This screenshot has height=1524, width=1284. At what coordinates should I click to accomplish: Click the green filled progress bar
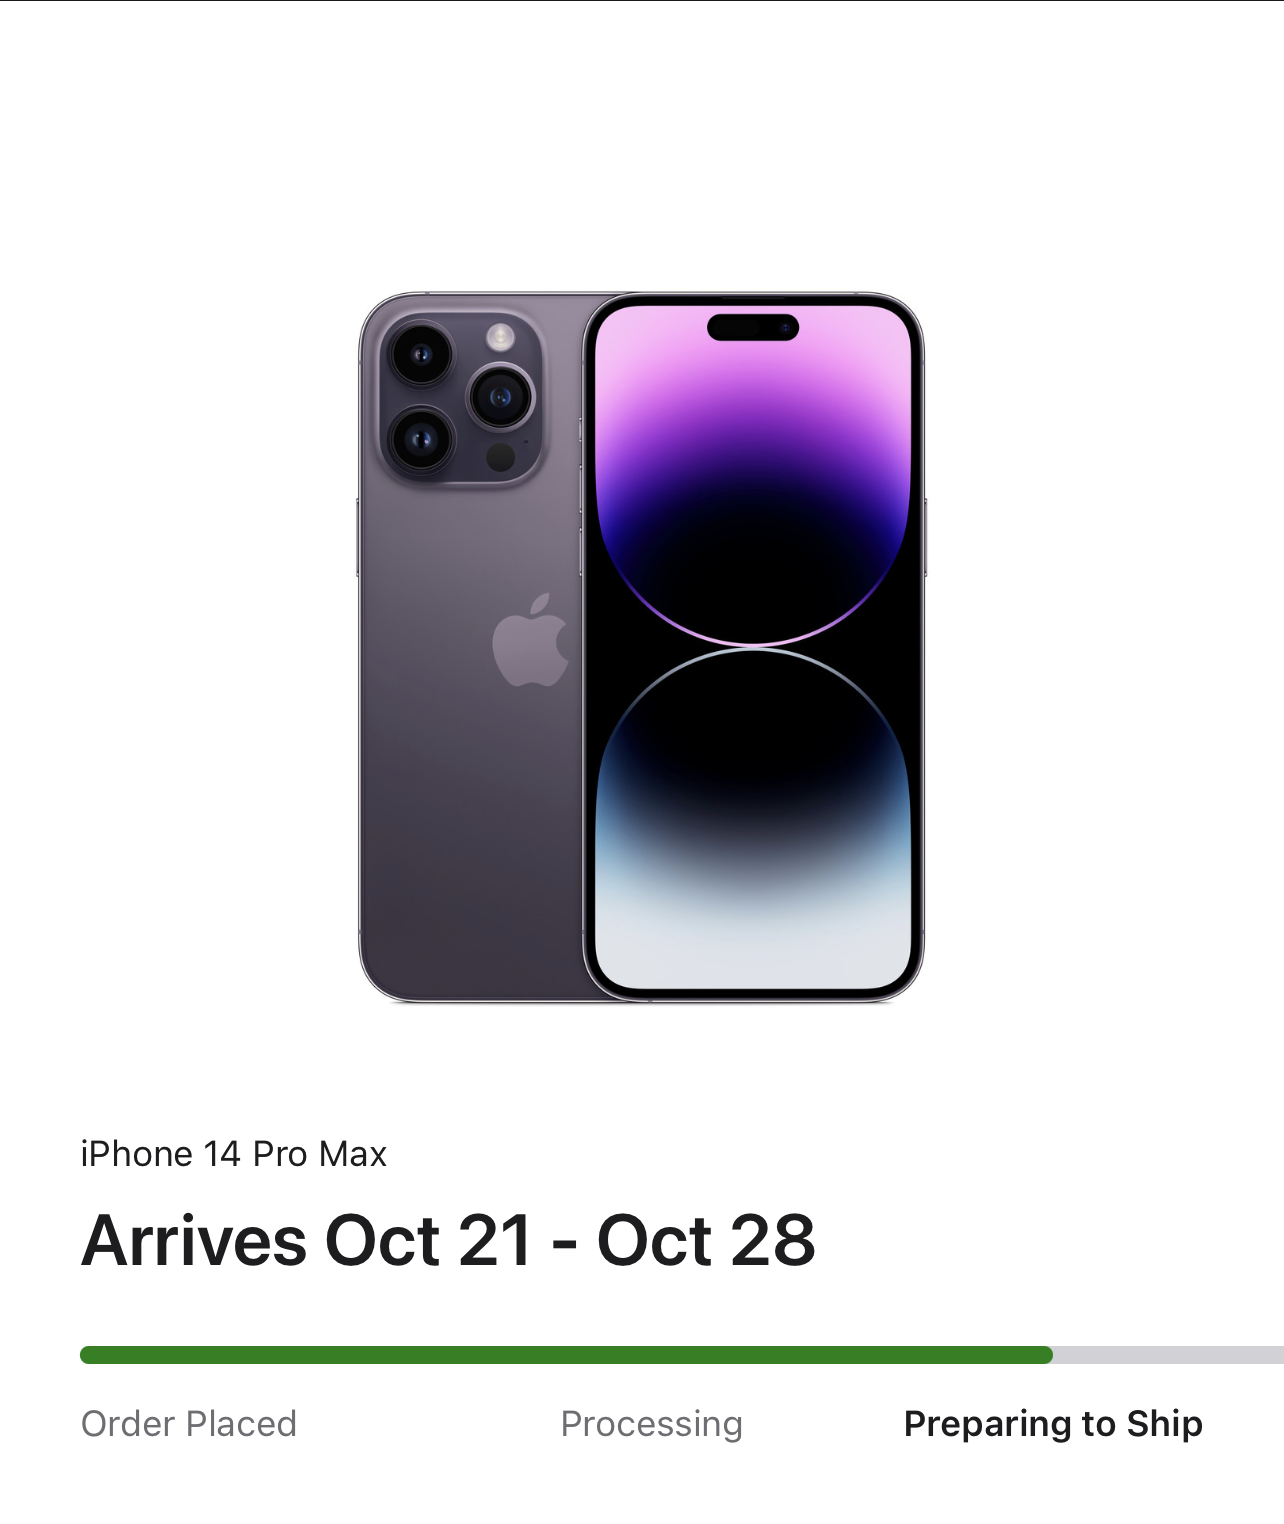[566, 1355]
